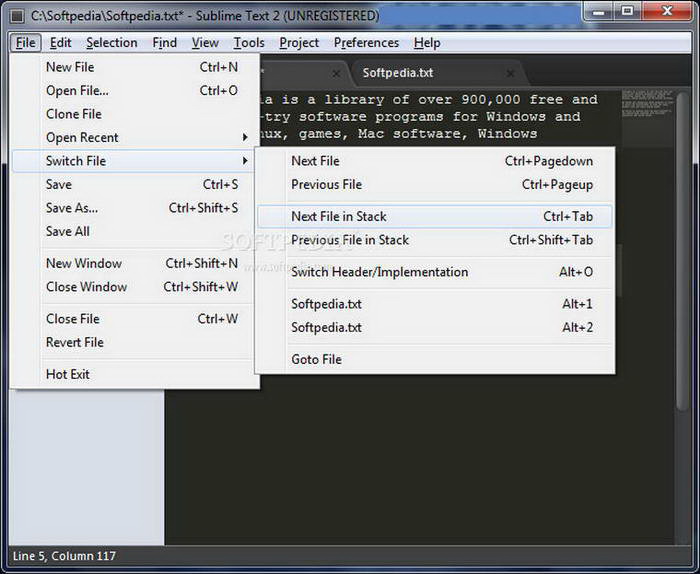Open the Preferences menu
700x574 pixels.
tap(366, 43)
